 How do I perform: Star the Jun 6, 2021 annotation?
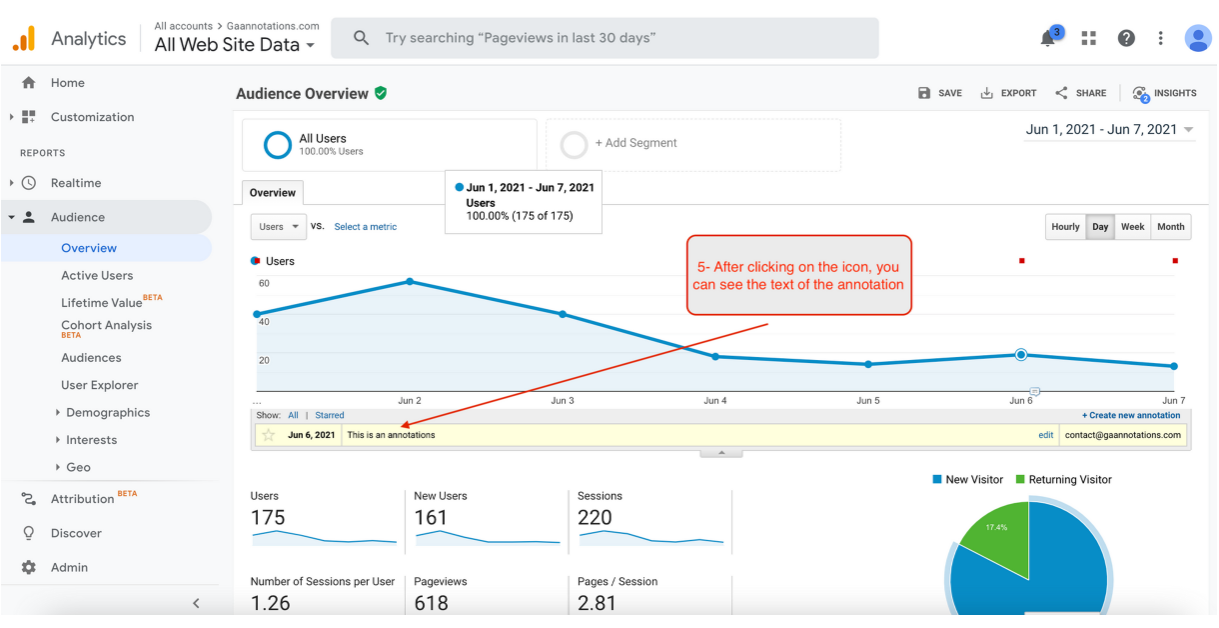point(268,435)
